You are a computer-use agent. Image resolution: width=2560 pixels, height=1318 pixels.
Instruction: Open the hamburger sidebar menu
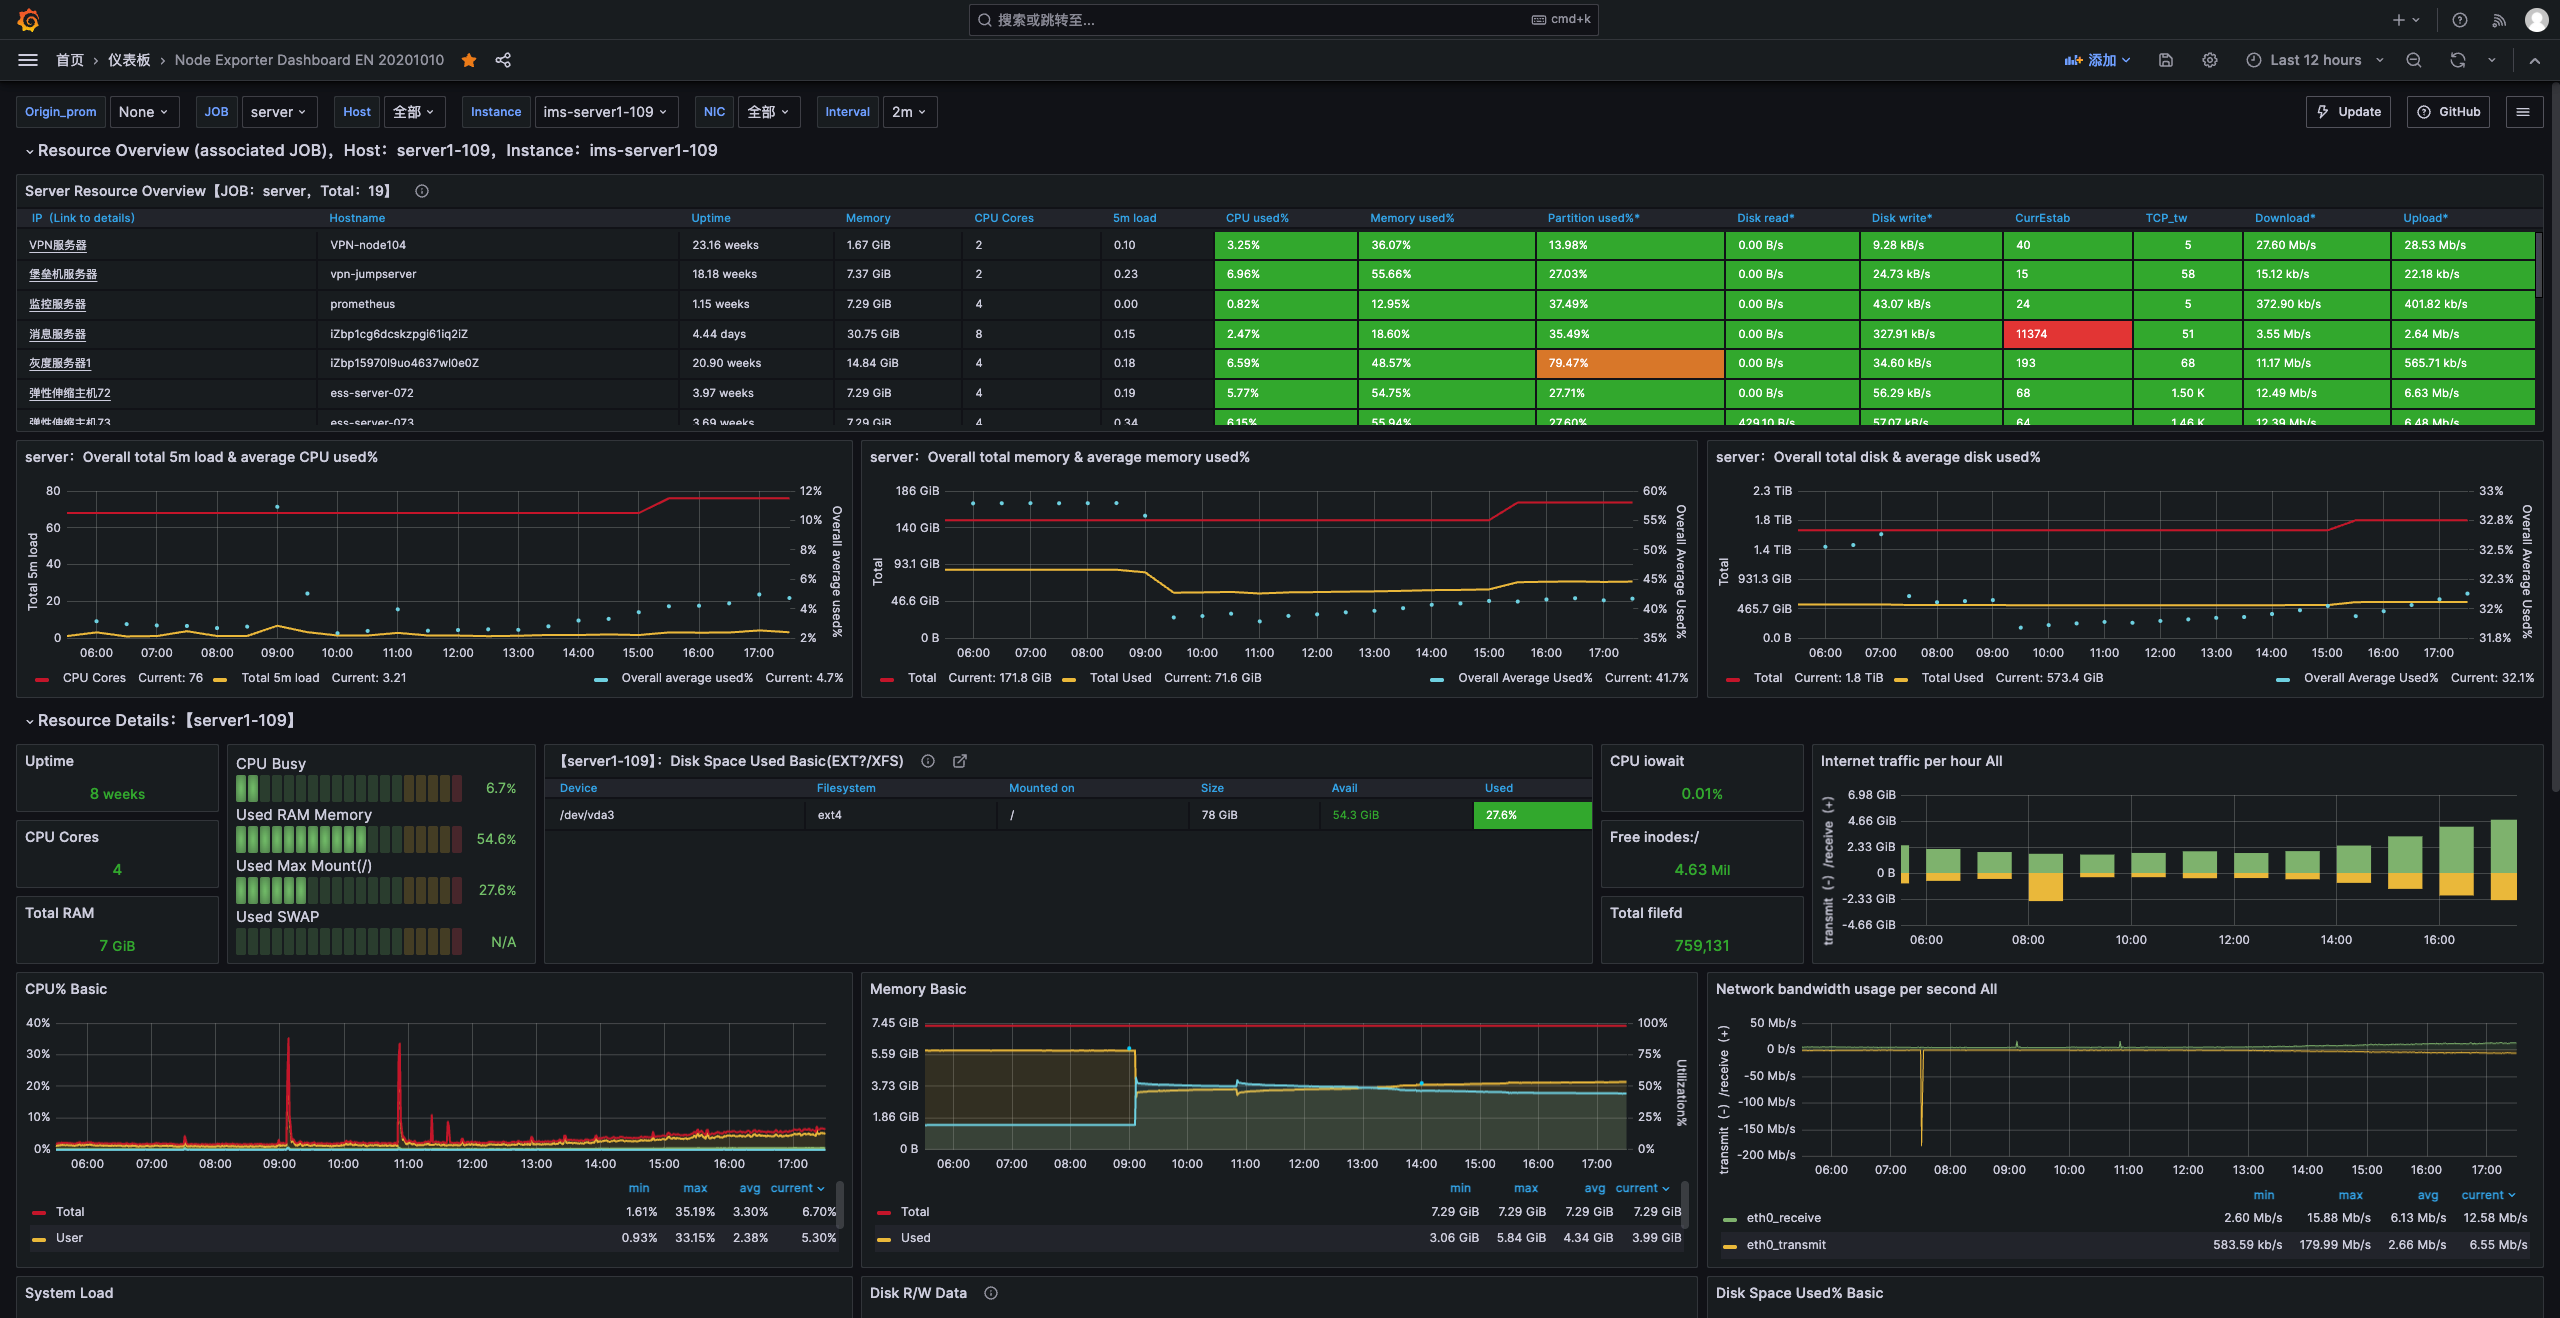[28, 60]
